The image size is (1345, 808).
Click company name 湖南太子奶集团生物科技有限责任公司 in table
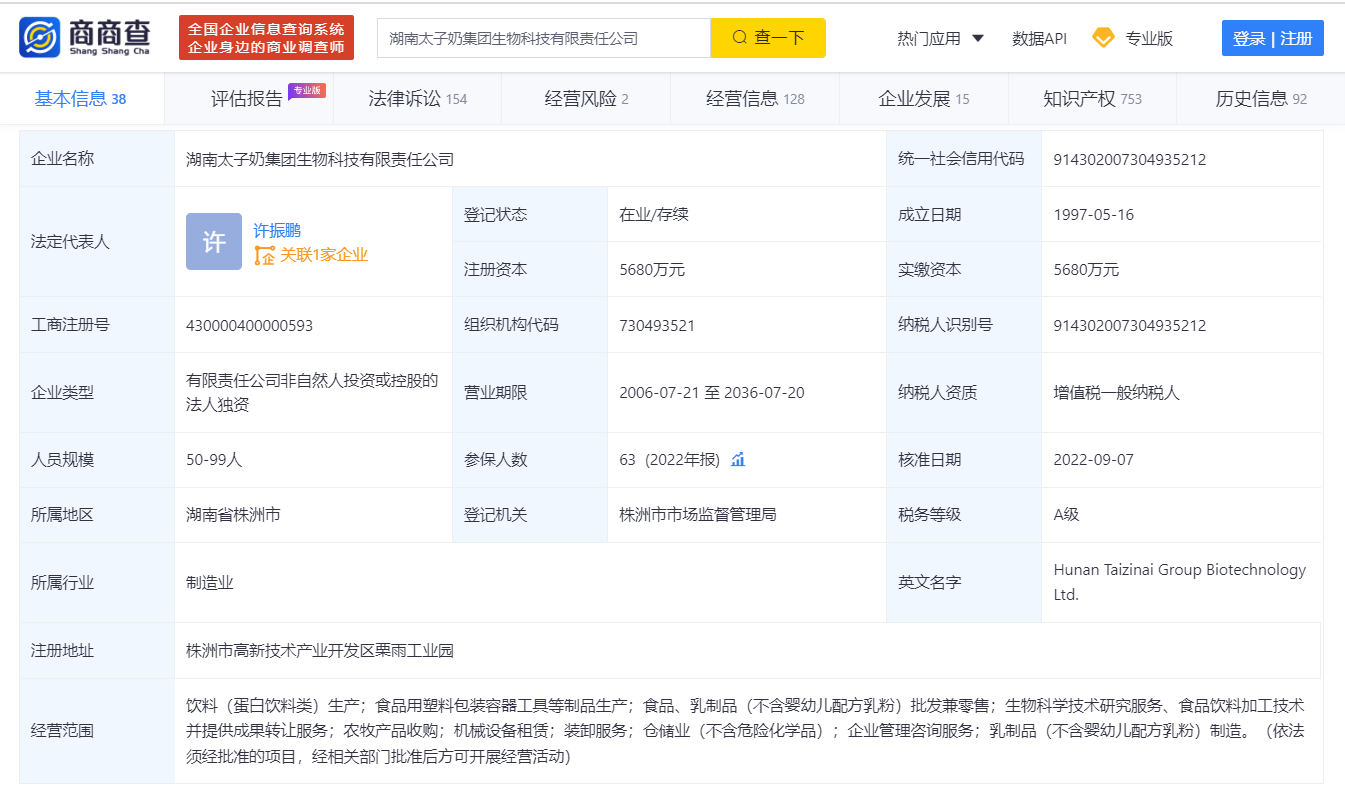[x=320, y=159]
